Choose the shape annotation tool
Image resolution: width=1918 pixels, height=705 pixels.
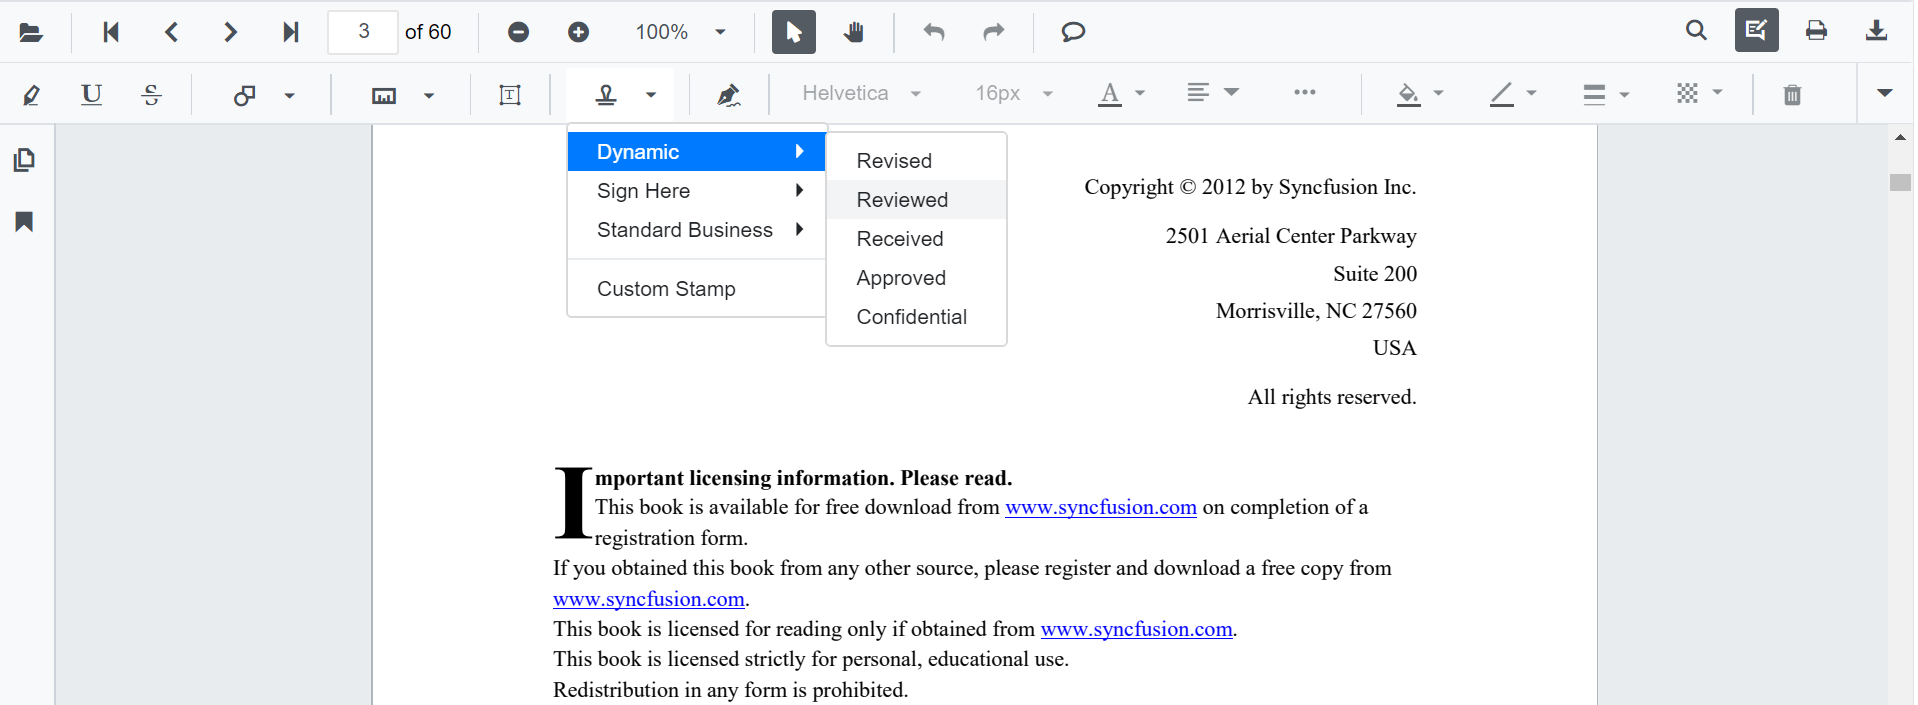(x=244, y=95)
